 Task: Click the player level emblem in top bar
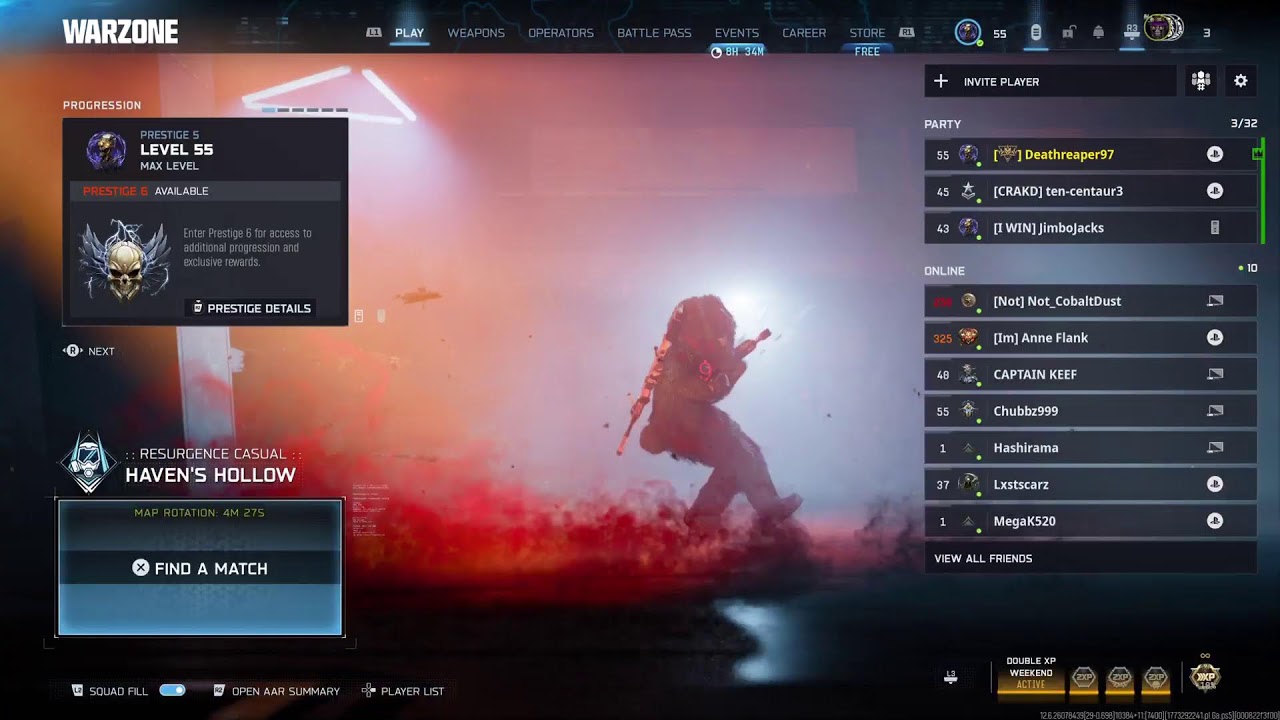point(967,32)
